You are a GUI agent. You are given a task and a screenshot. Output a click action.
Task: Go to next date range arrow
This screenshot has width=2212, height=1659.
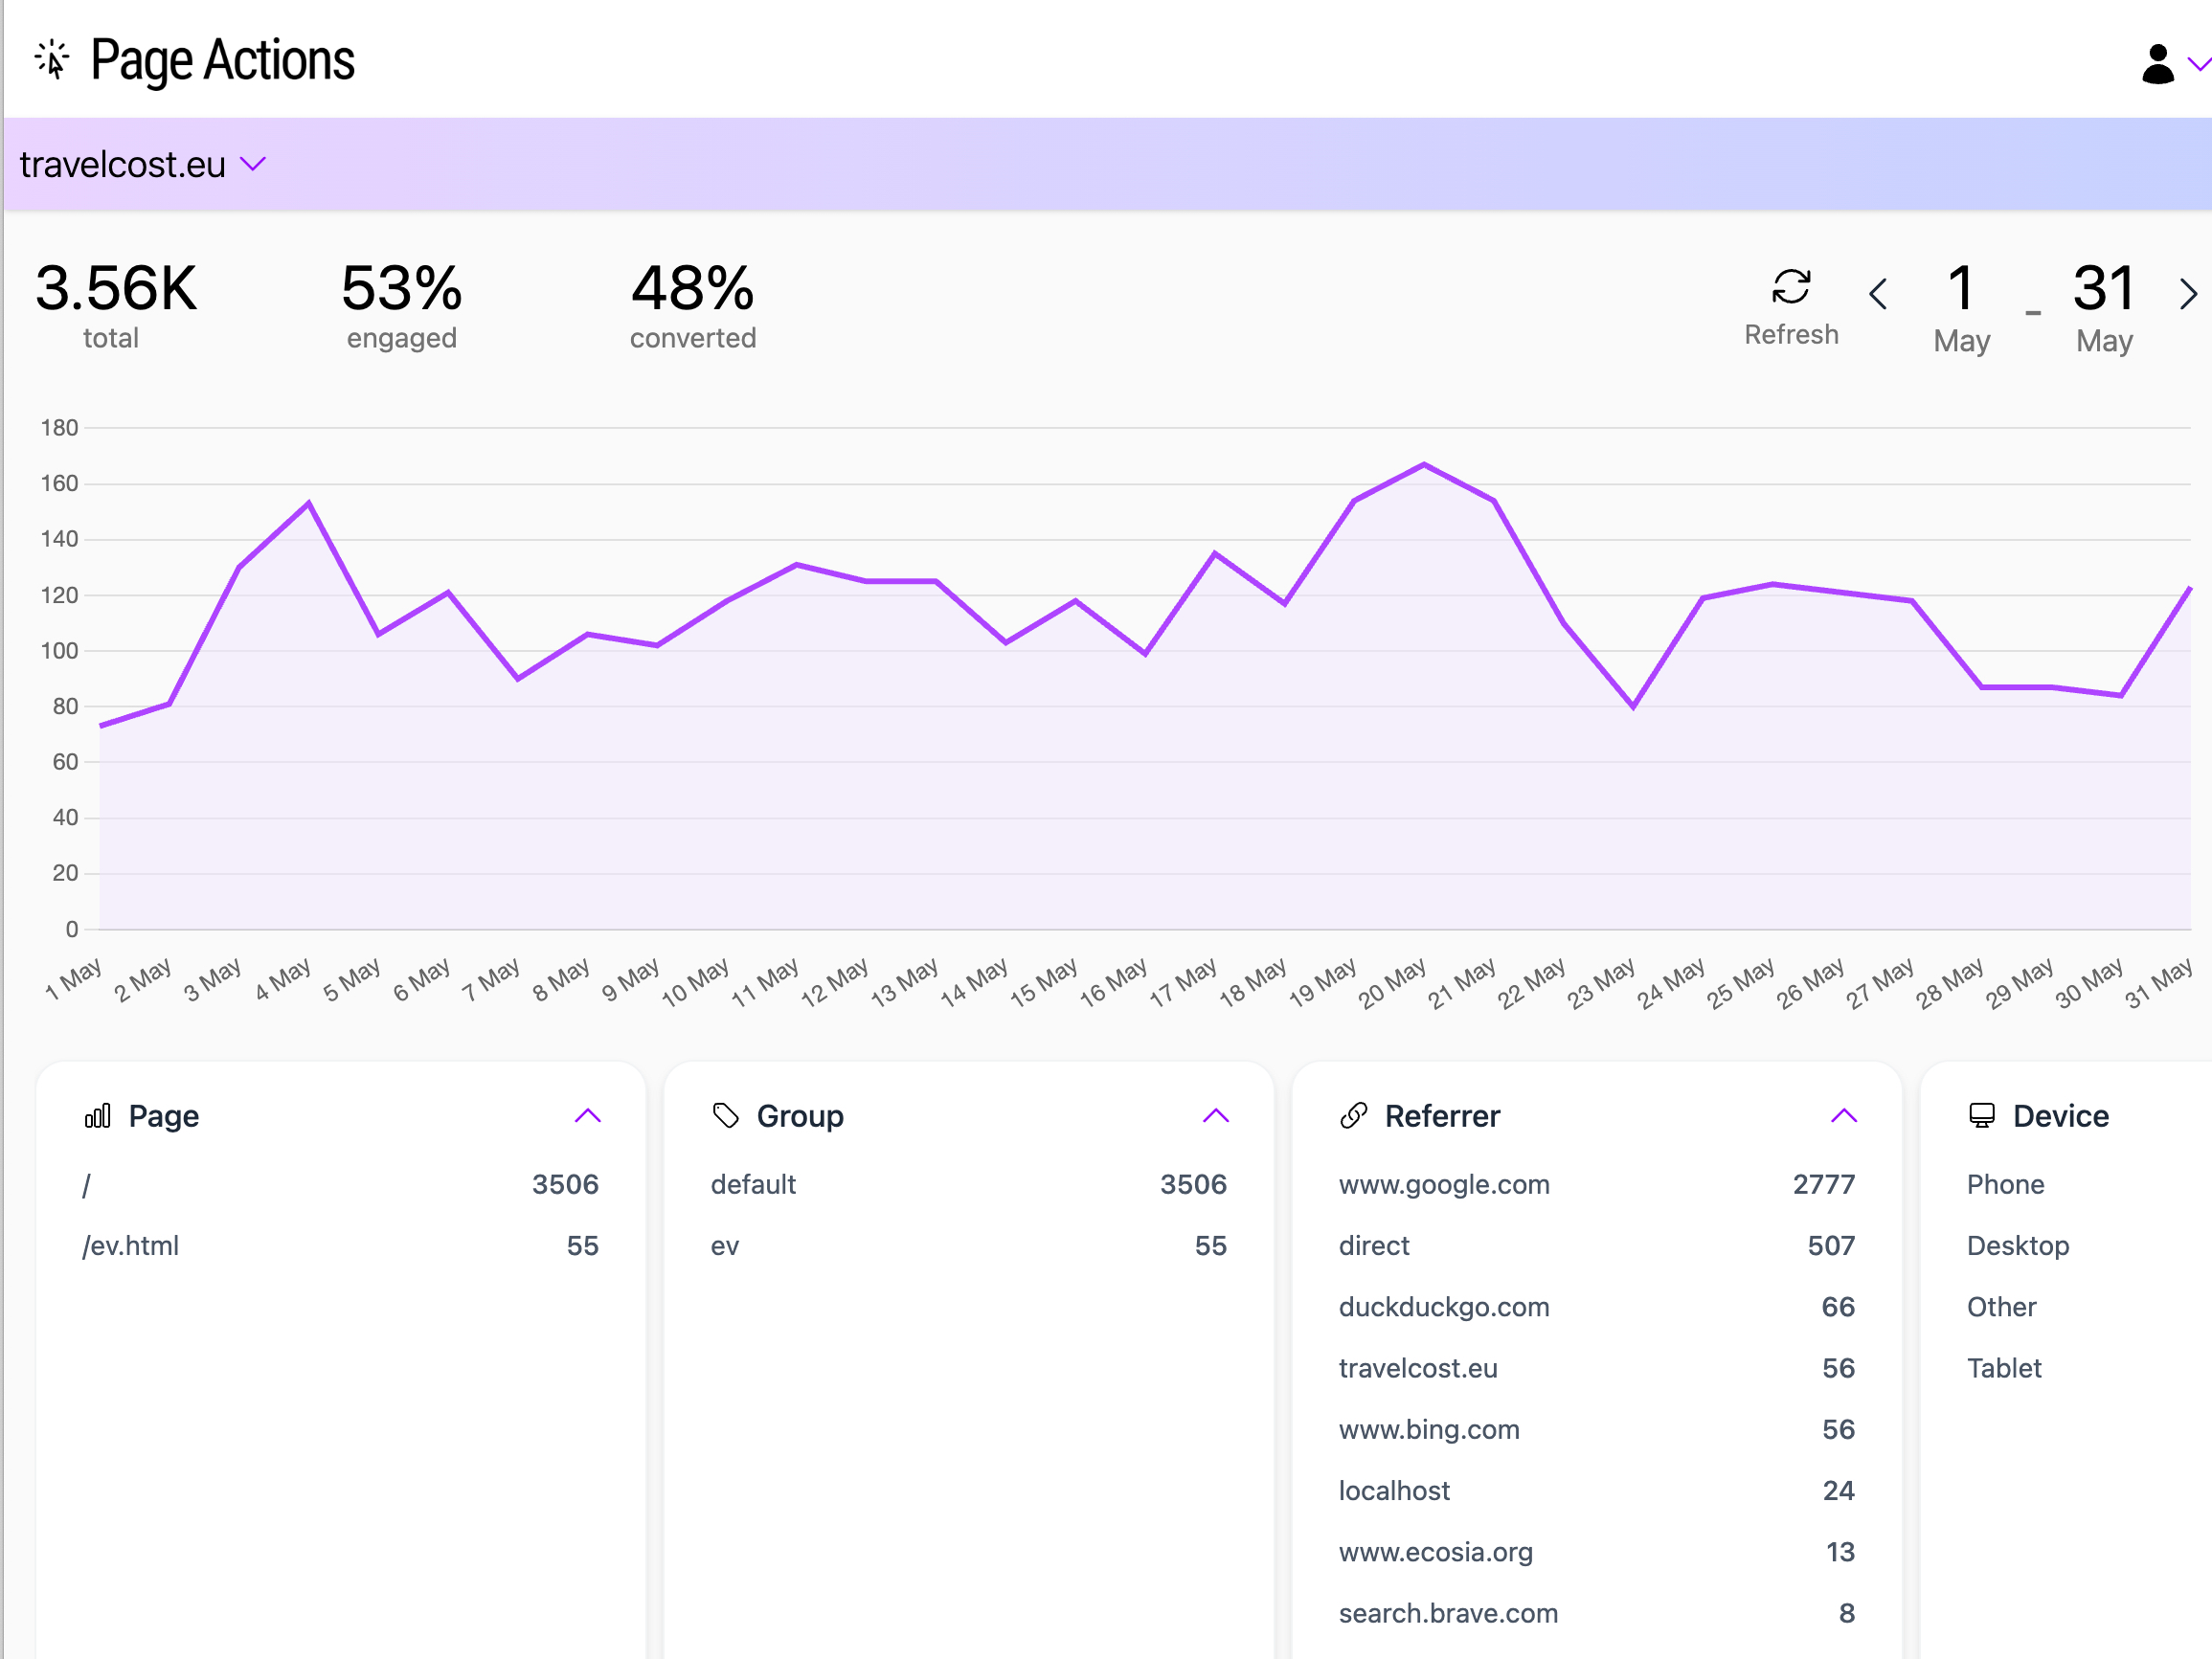[2187, 294]
